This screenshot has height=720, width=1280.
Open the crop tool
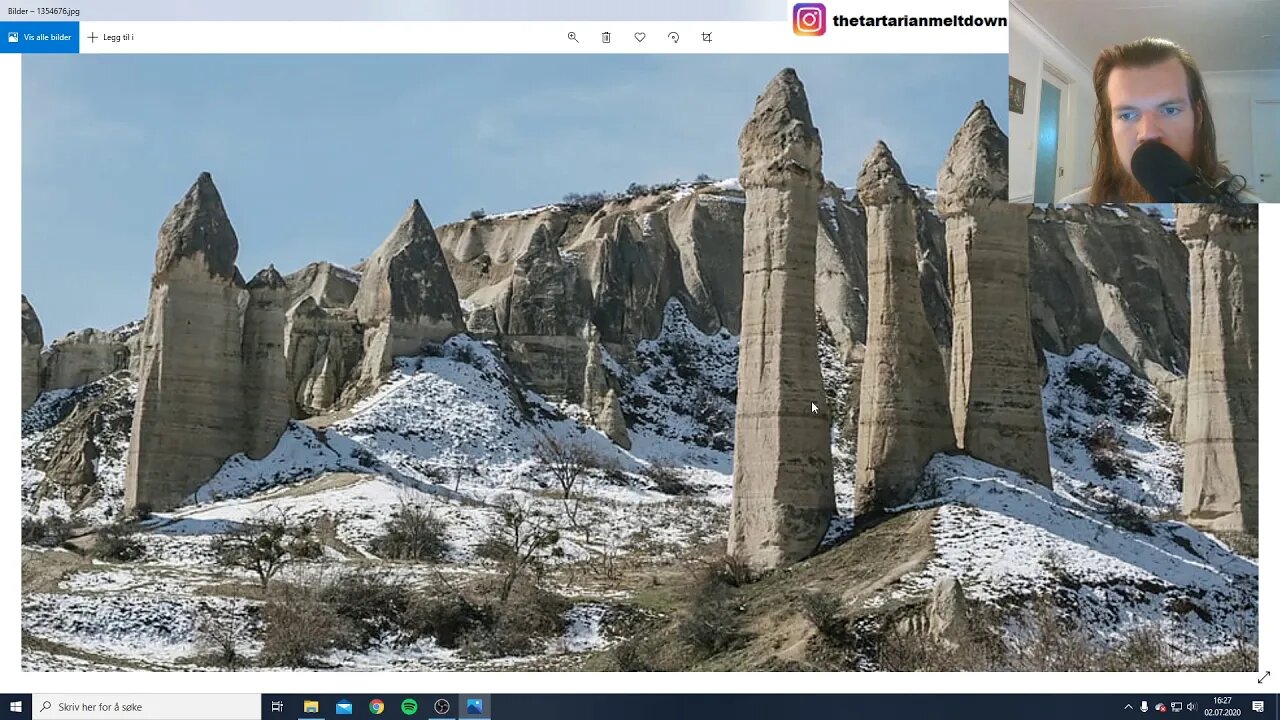(x=707, y=37)
